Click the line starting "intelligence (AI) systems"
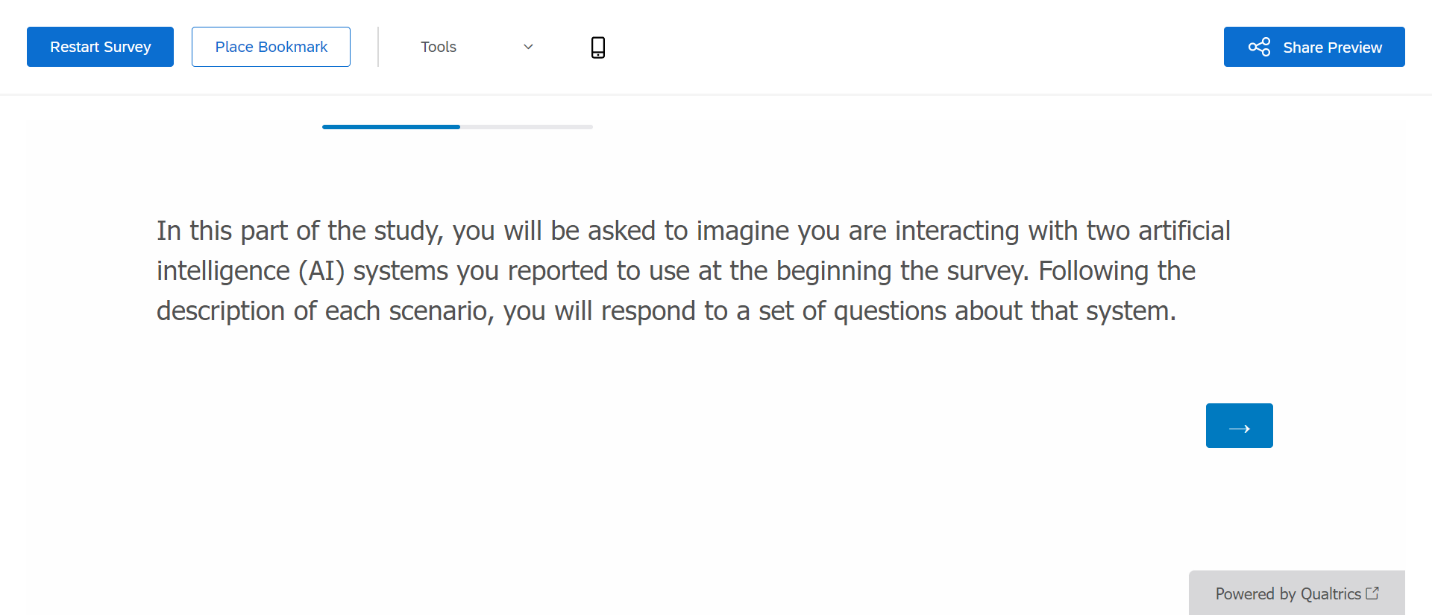This screenshot has width=1432, height=615. click(x=676, y=271)
